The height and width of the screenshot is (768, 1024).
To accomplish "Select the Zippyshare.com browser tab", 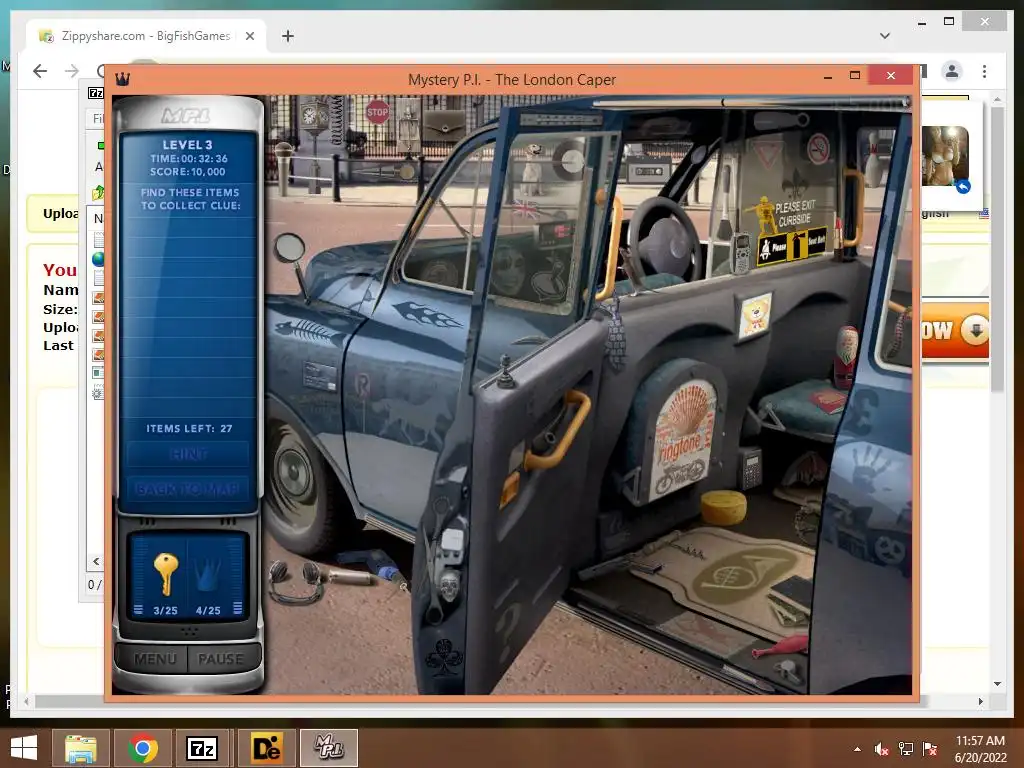I will click(x=146, y=36).
